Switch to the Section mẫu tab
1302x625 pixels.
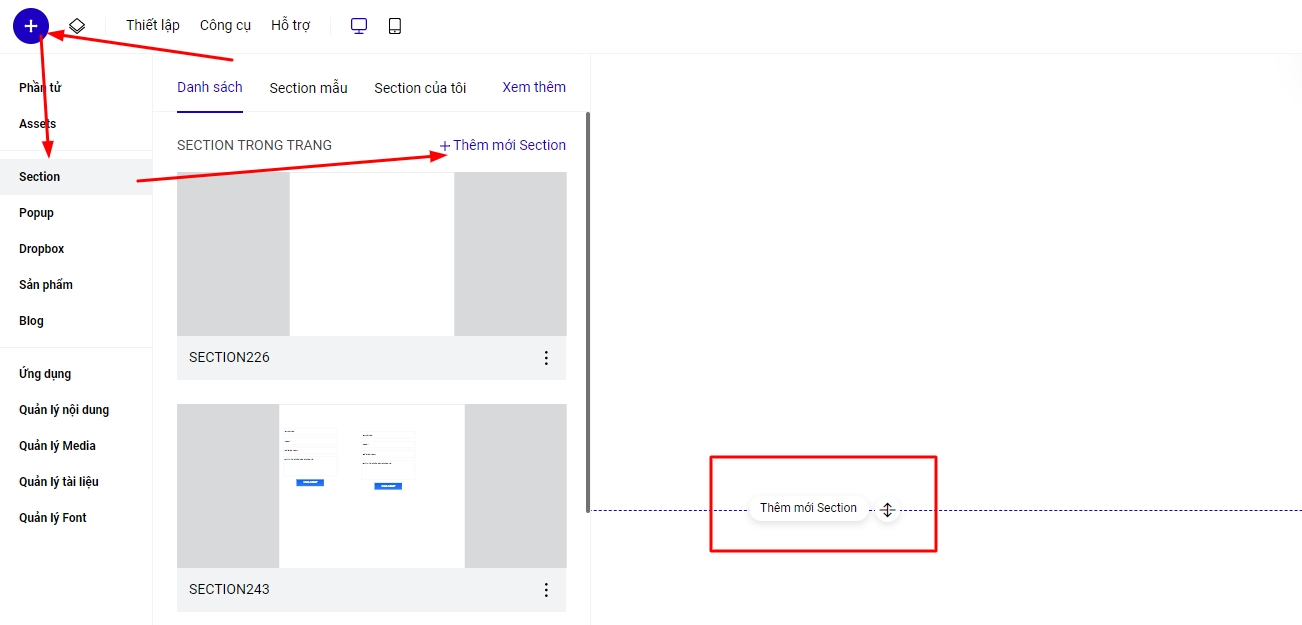(x=308, y=88)
